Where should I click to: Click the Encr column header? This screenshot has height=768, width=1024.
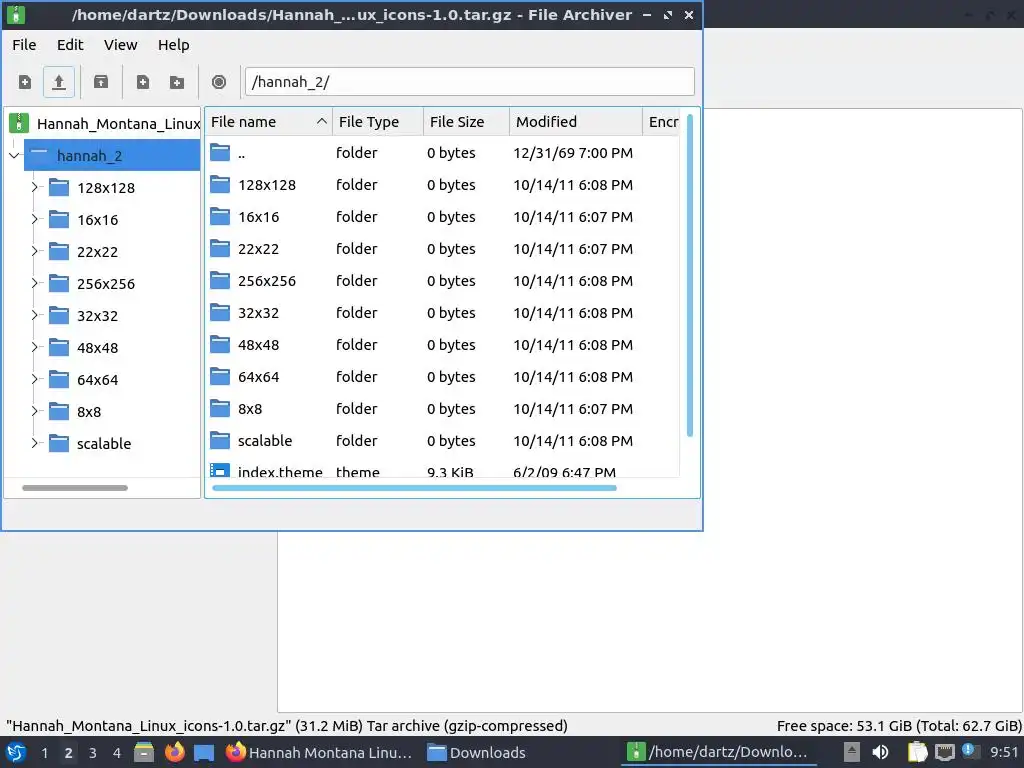661,121
